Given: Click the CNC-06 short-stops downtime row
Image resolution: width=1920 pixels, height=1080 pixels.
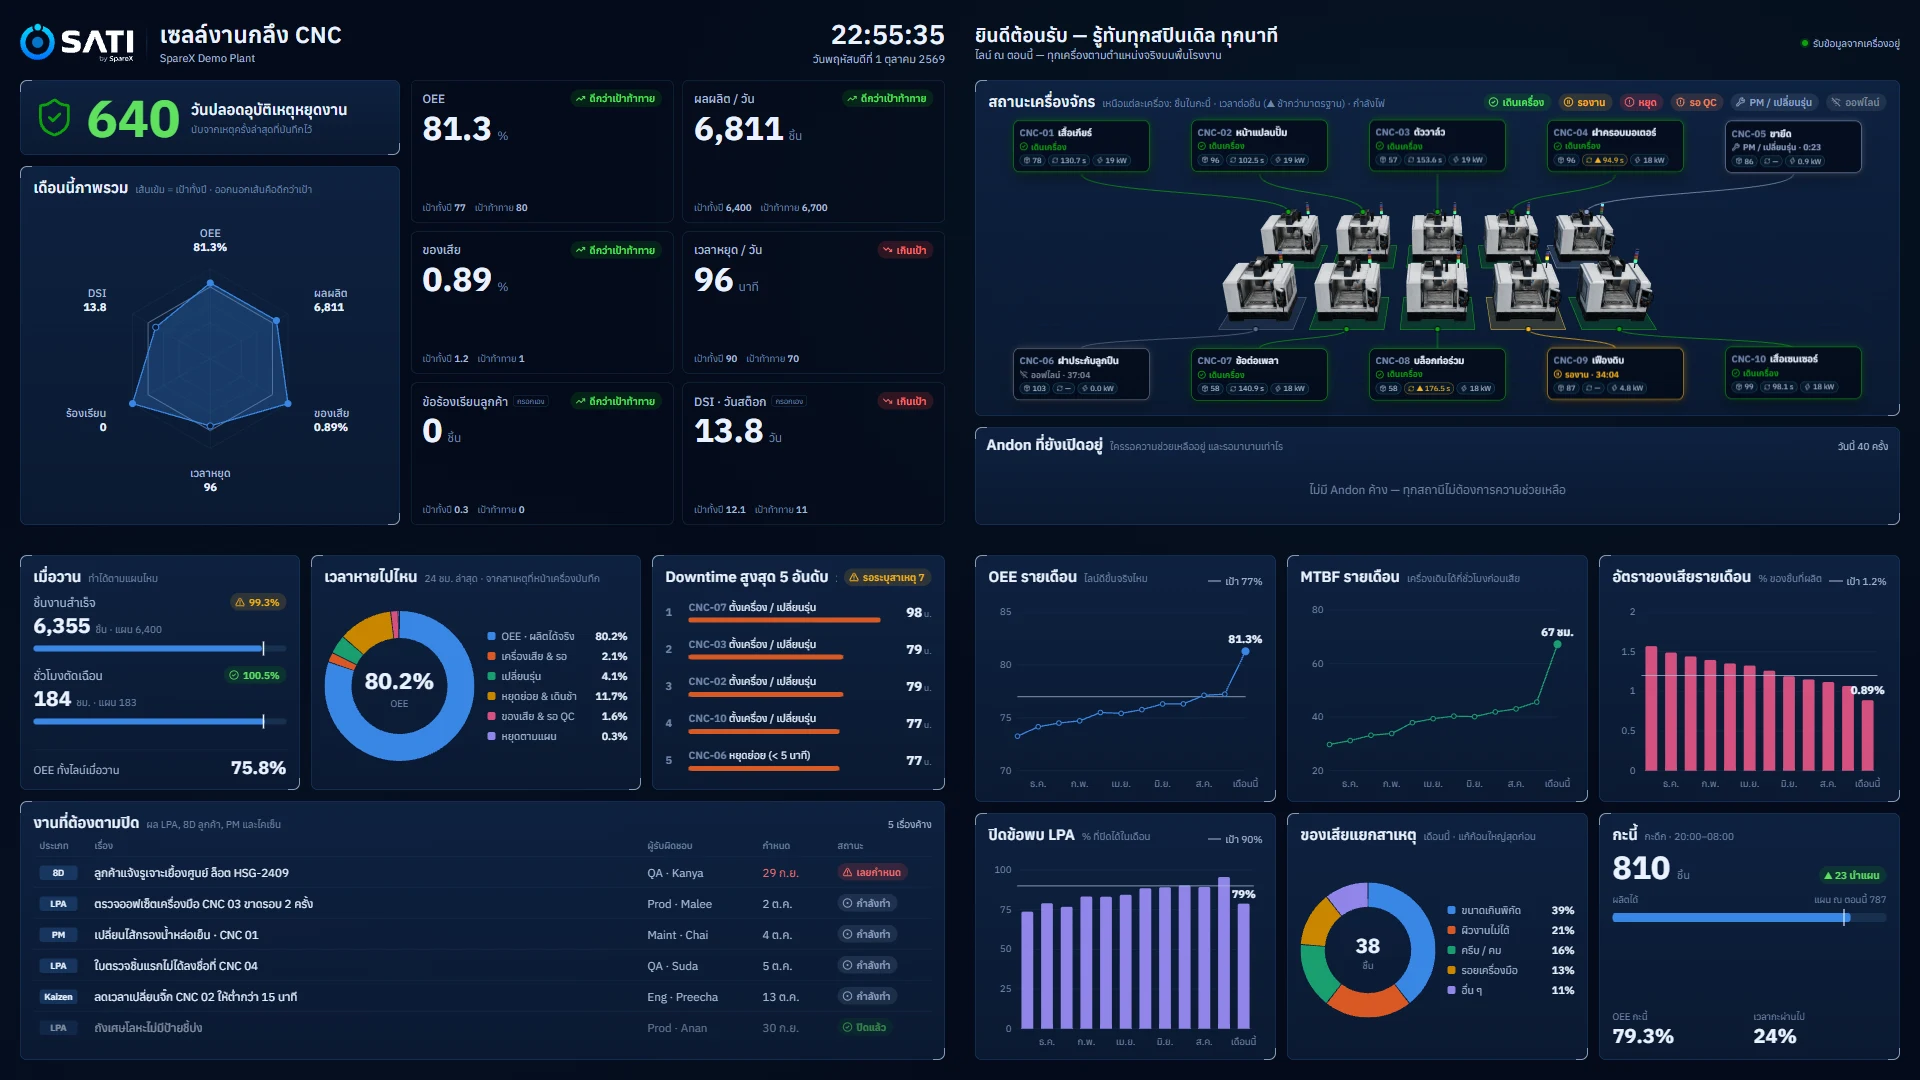Looking at the screenshot, I should point(798,760).
